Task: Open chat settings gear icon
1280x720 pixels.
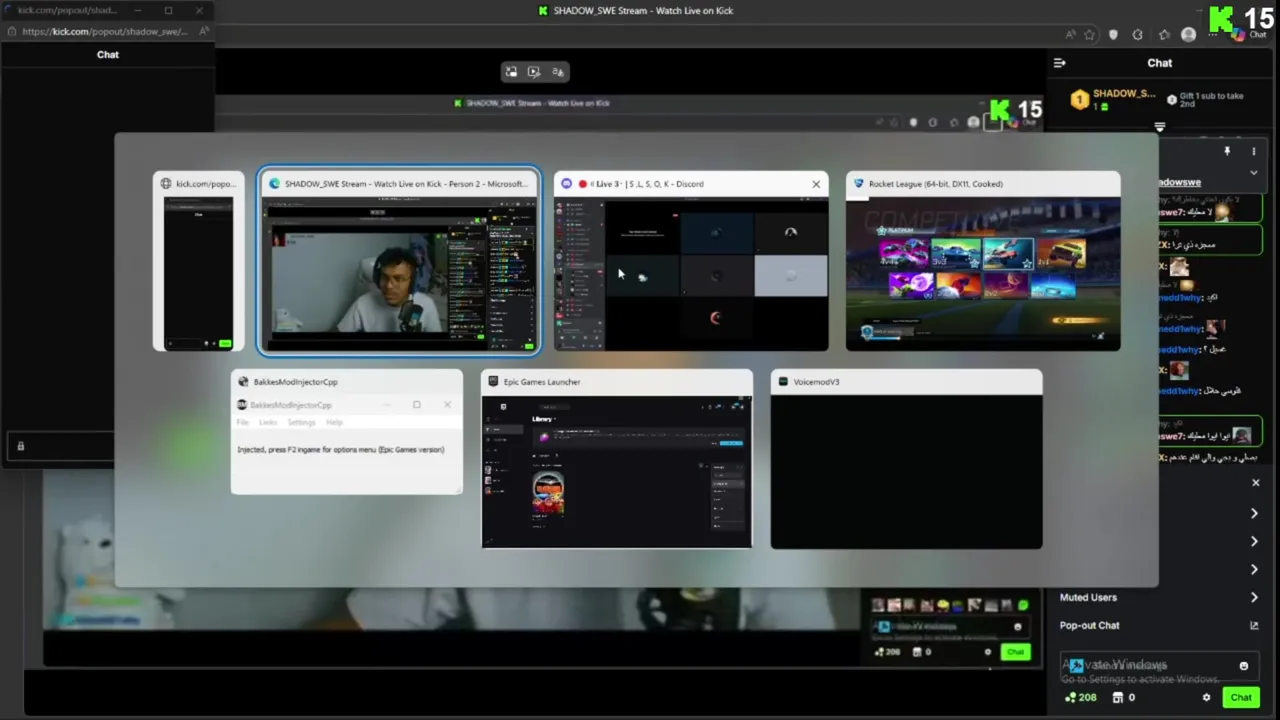Action: (1206, 698)
